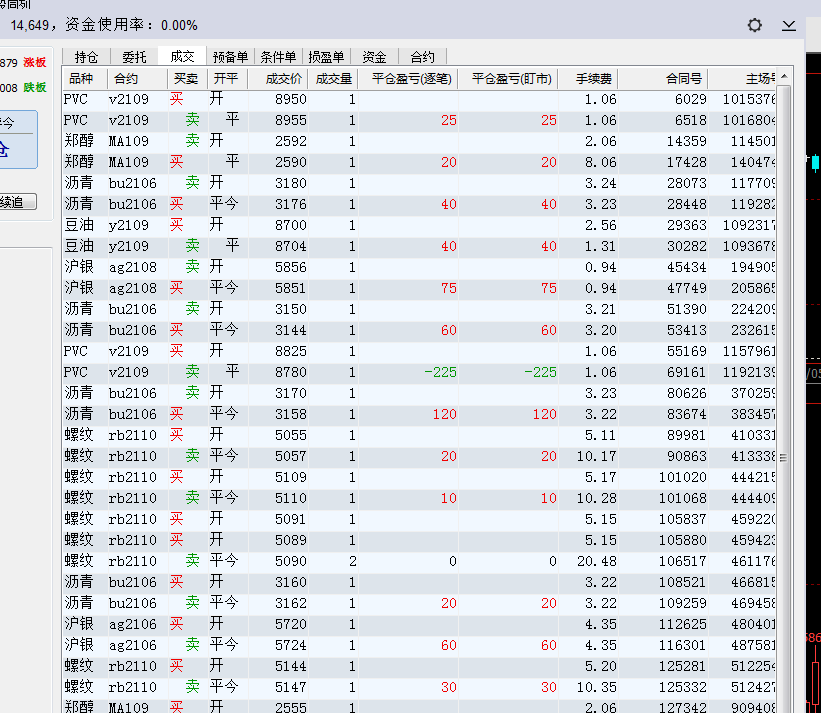Click fee value 20.48

(596, 561)
